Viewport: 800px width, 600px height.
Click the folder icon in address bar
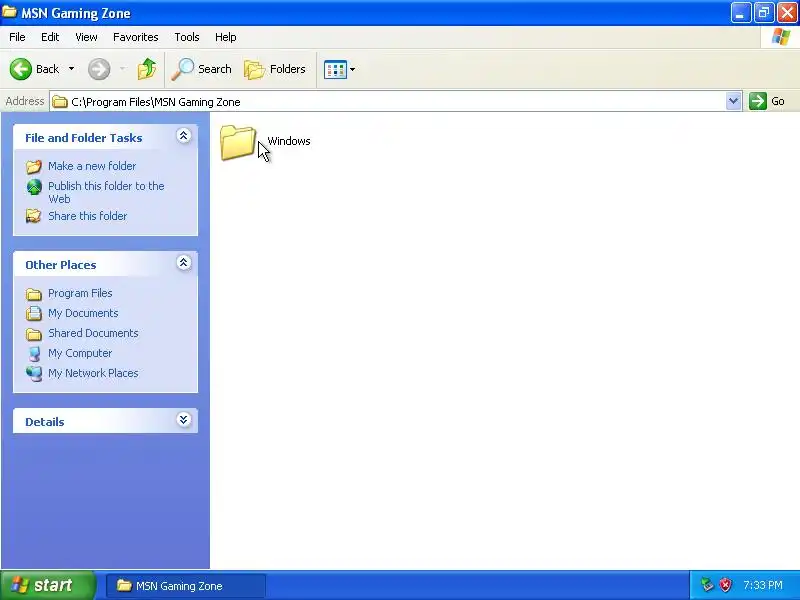click(60, 102)
